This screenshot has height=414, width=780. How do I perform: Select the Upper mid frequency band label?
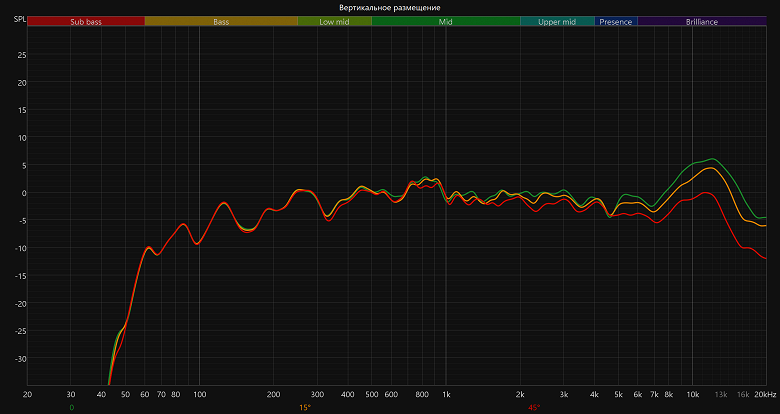[x=557, y=21]
